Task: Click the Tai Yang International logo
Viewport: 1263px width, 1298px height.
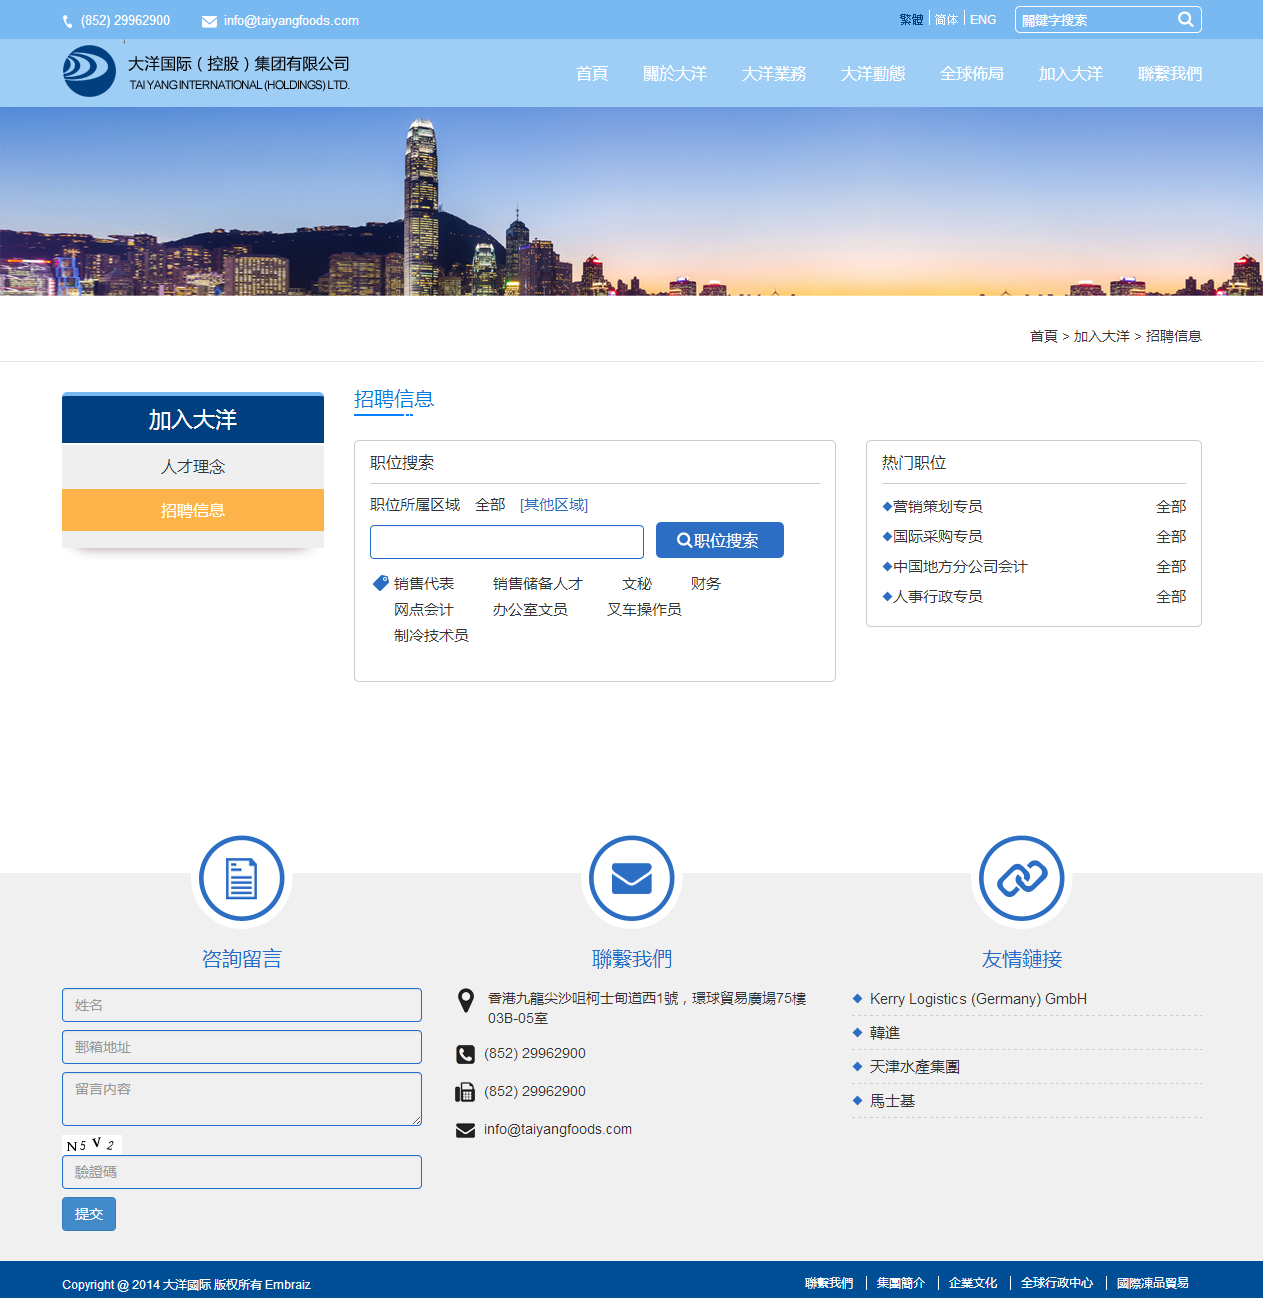Action: point(89,72)
